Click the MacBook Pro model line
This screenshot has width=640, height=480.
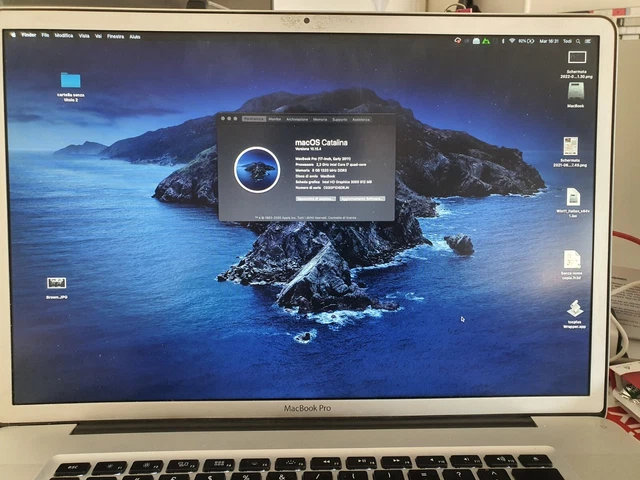pyautogui.click(x=323, y=159)
